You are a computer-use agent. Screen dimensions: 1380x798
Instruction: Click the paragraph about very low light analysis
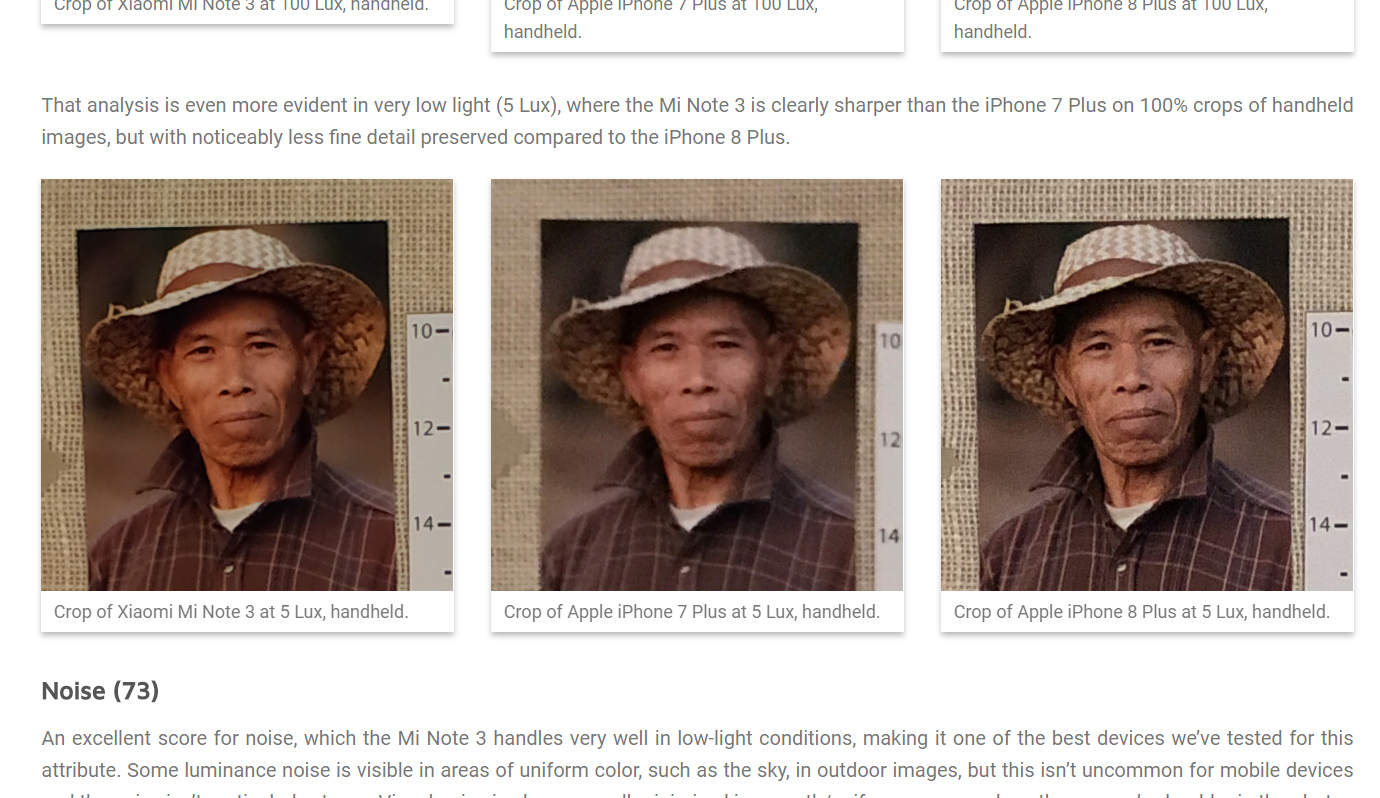[x=697, y=121]
